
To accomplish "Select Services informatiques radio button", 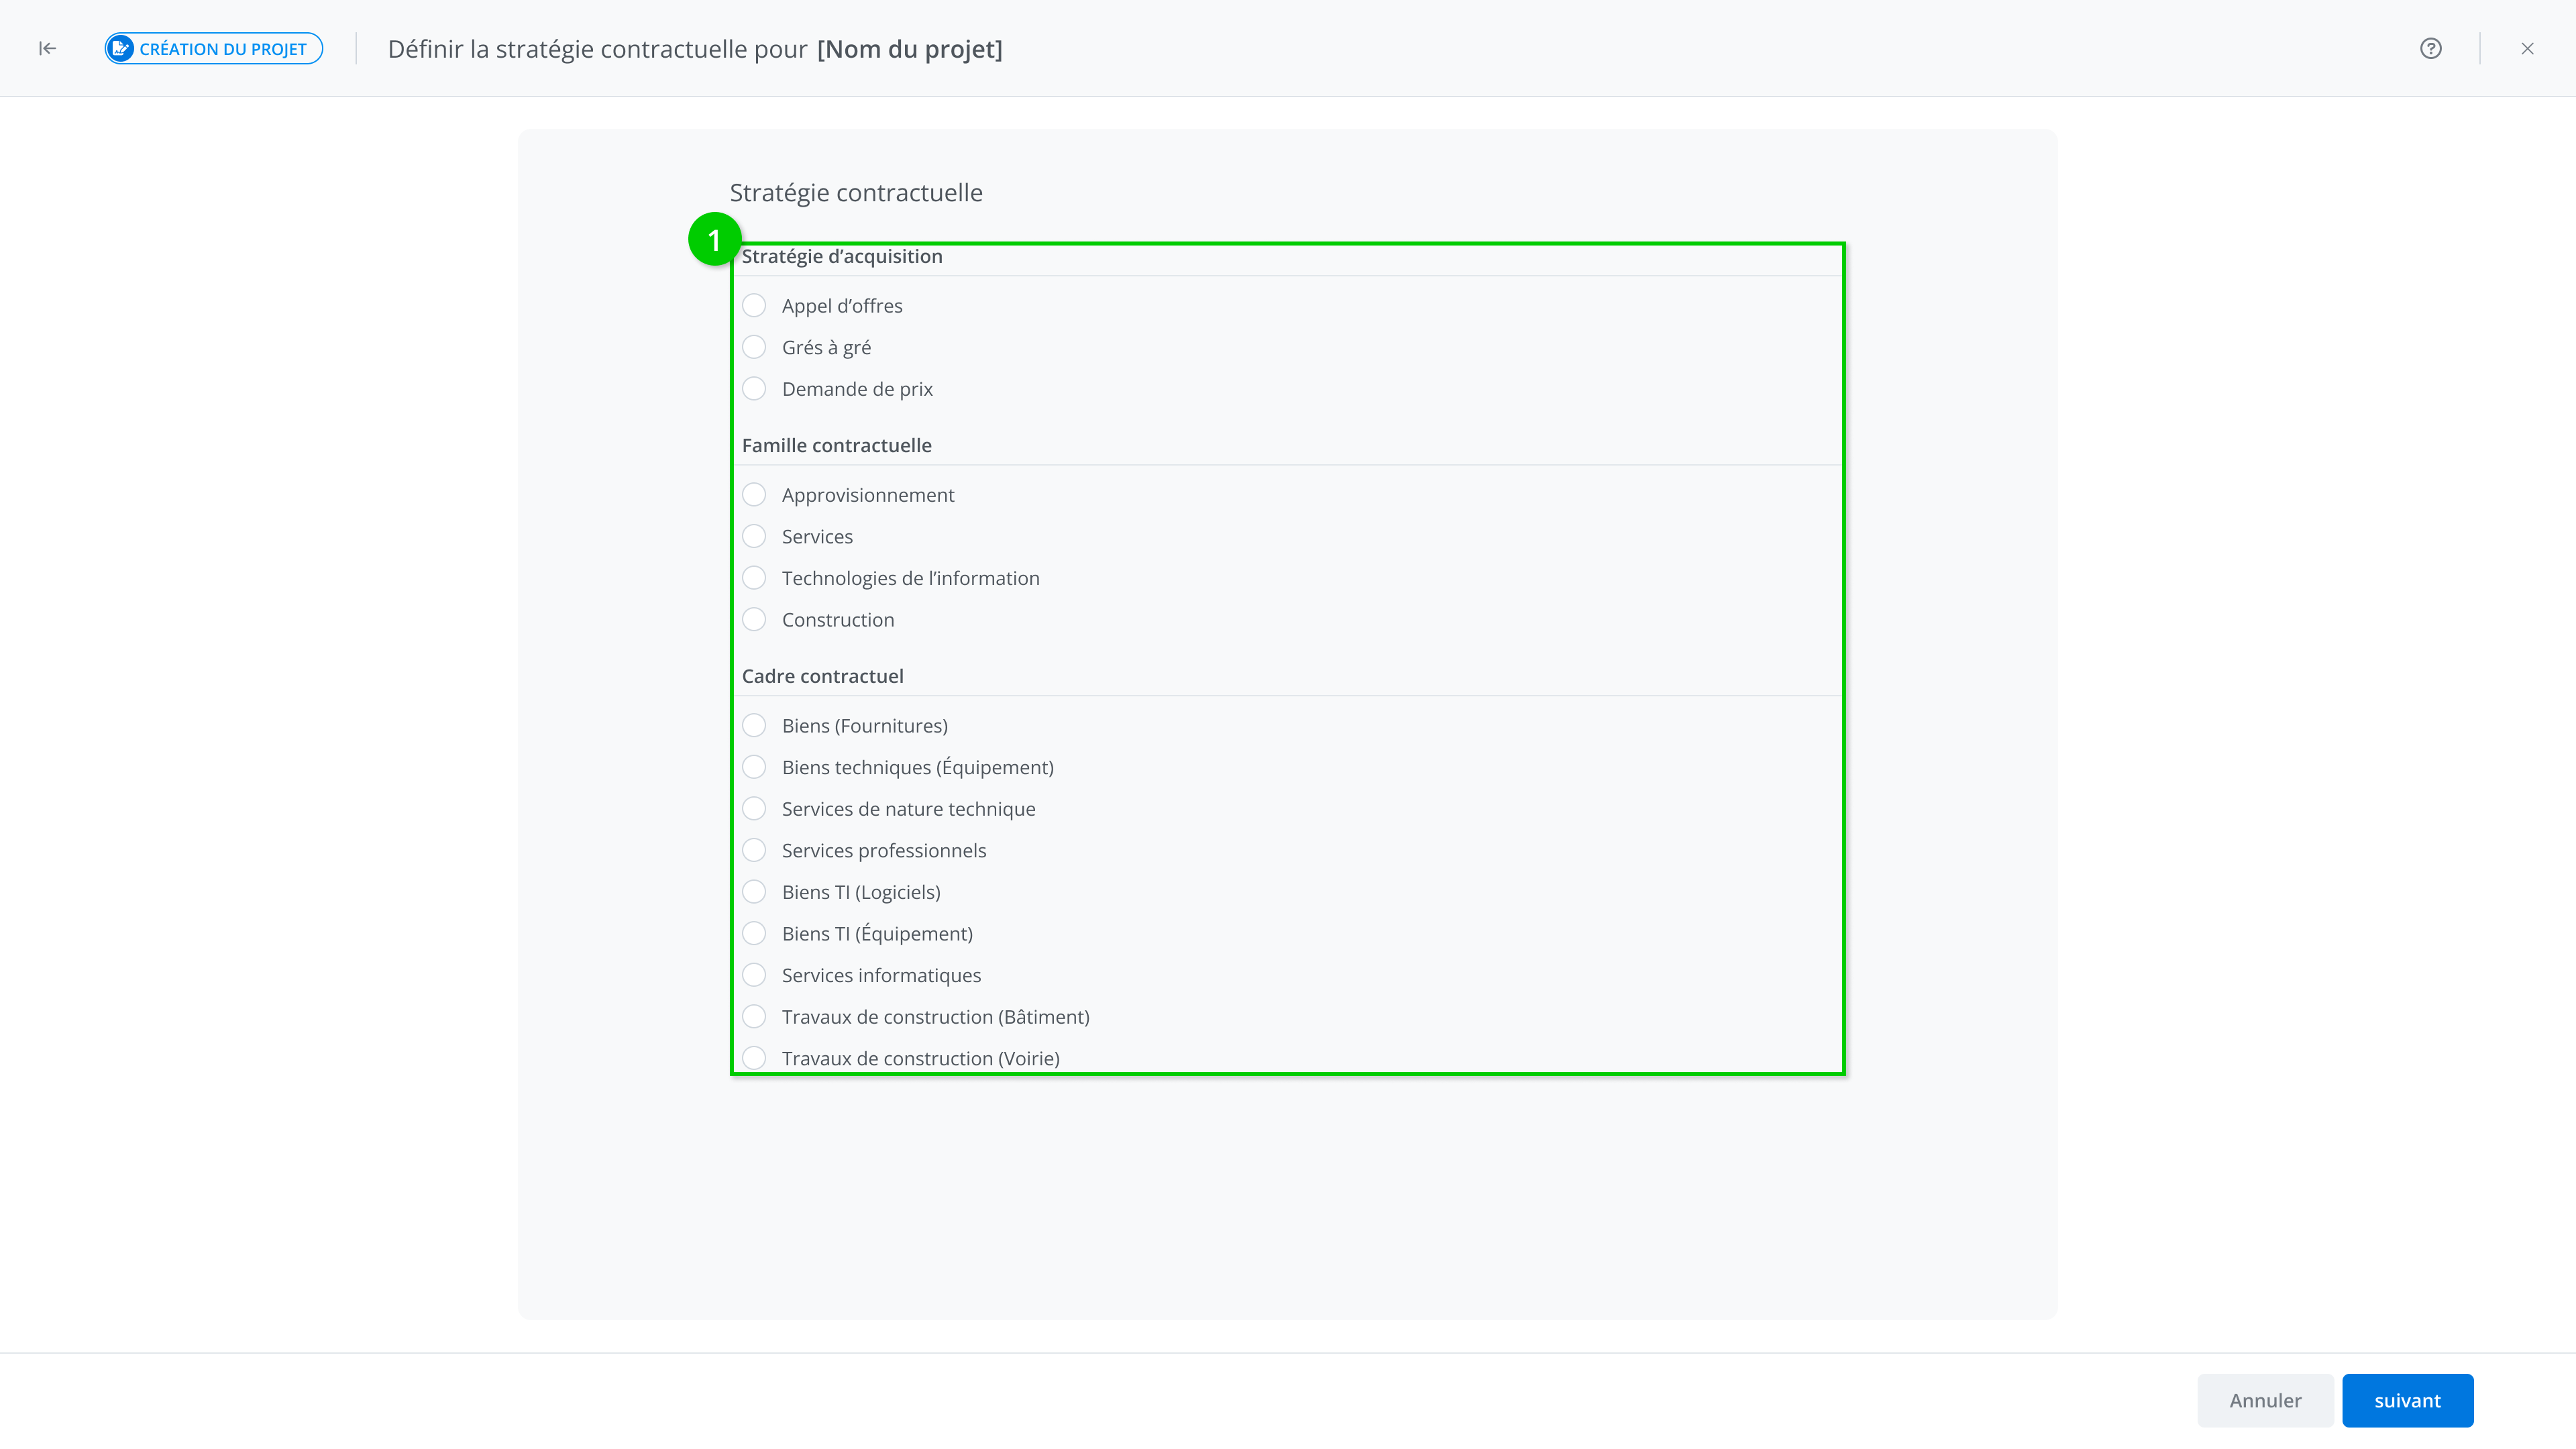I will (x=754, y=975).
